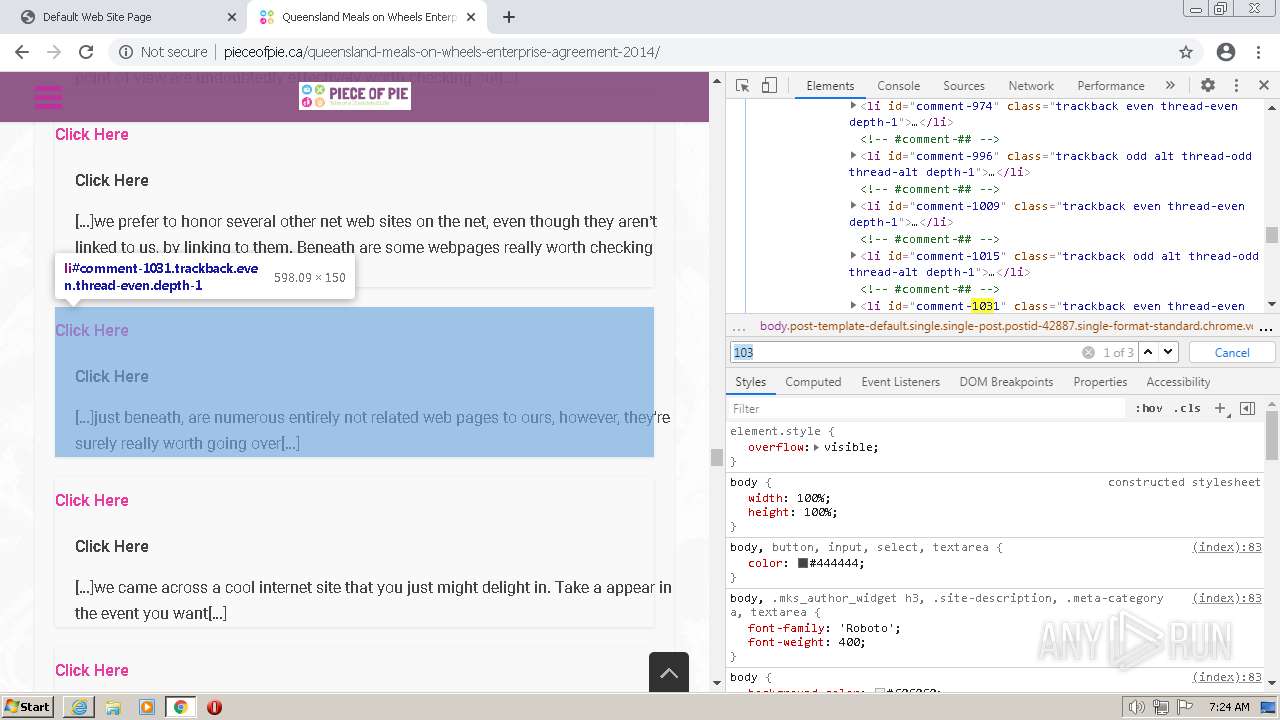Select the inspect element picker icon
Viewport: 1280px width, 720px height.
click(742, 86)
